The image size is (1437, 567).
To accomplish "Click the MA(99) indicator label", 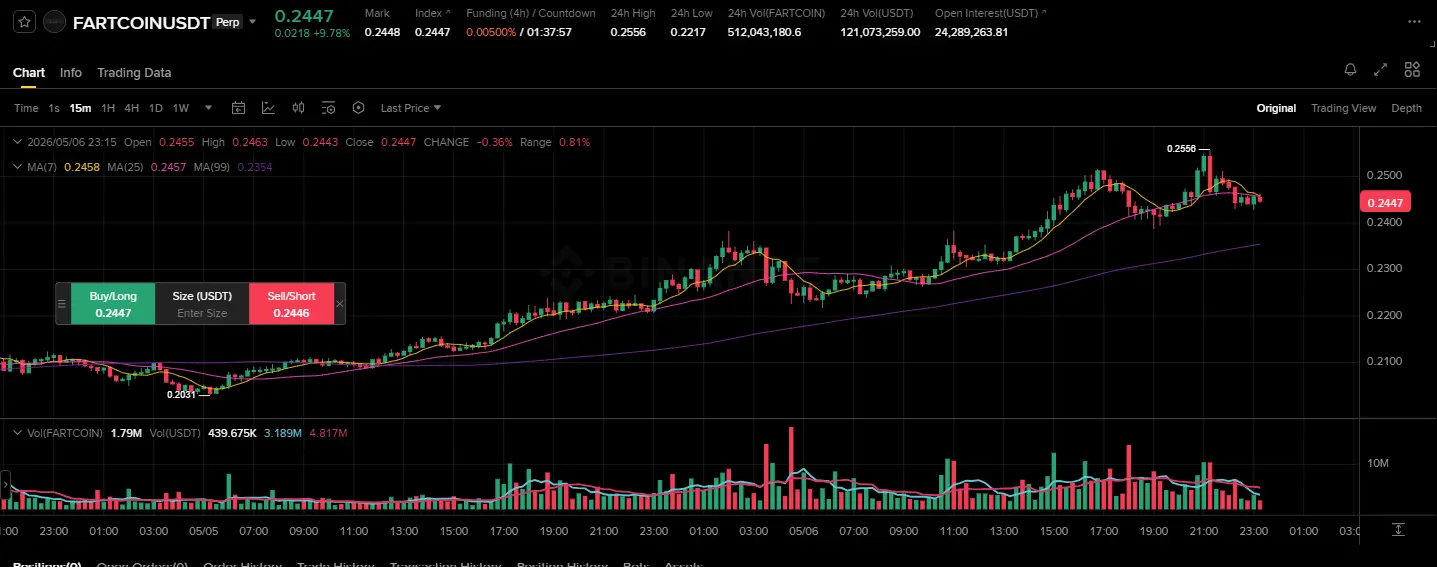I will click(x=213, y=166).
